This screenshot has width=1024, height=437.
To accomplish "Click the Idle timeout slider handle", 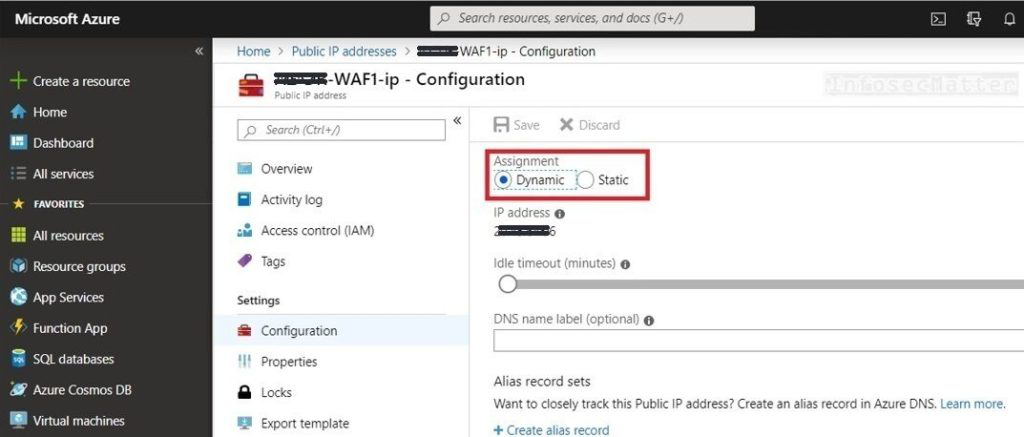I will [x=507, y=284].
